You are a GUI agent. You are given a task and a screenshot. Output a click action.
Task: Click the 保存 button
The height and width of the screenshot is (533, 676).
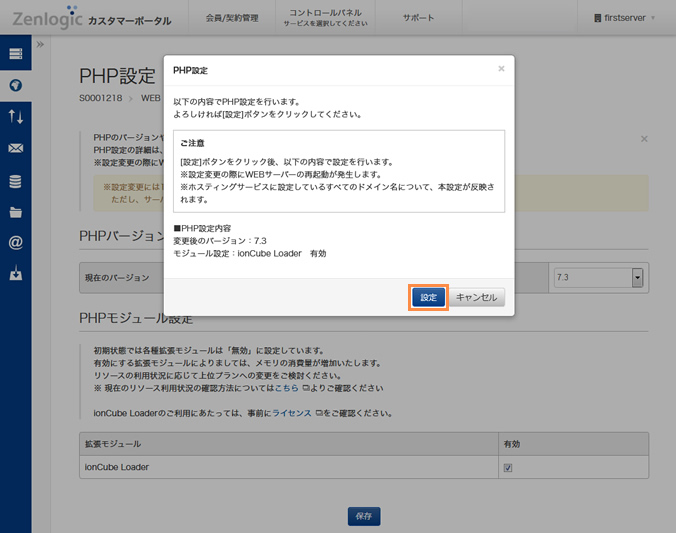coord(363,516)
